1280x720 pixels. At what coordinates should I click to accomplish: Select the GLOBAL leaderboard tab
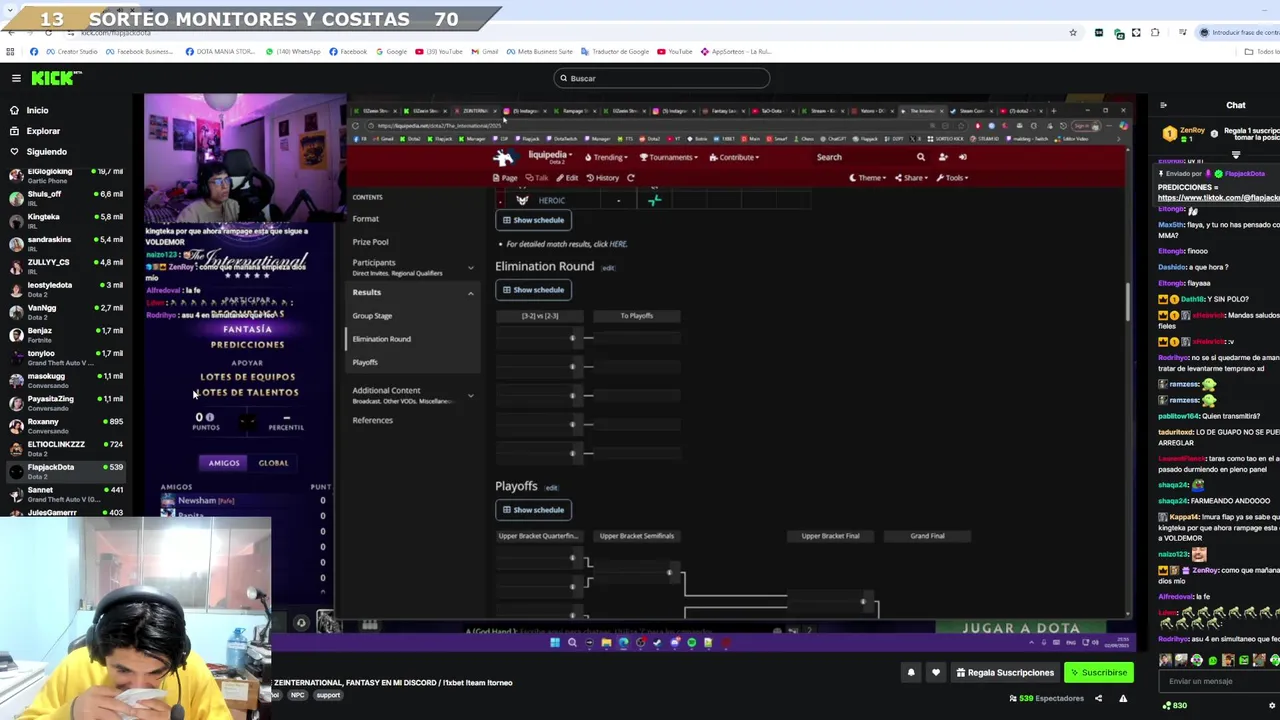(273, 463)
